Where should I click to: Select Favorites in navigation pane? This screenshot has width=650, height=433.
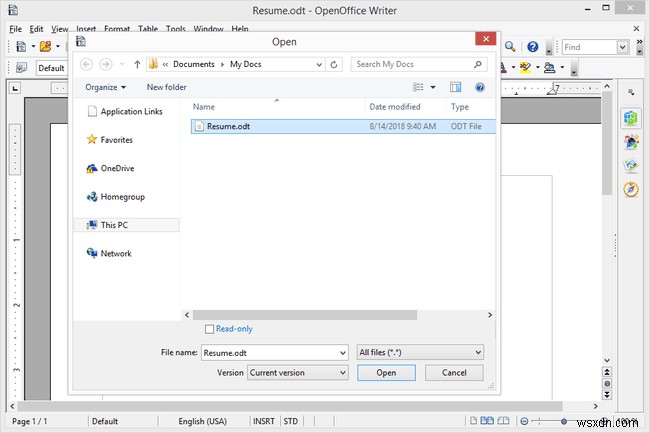(x=110, y=140)
